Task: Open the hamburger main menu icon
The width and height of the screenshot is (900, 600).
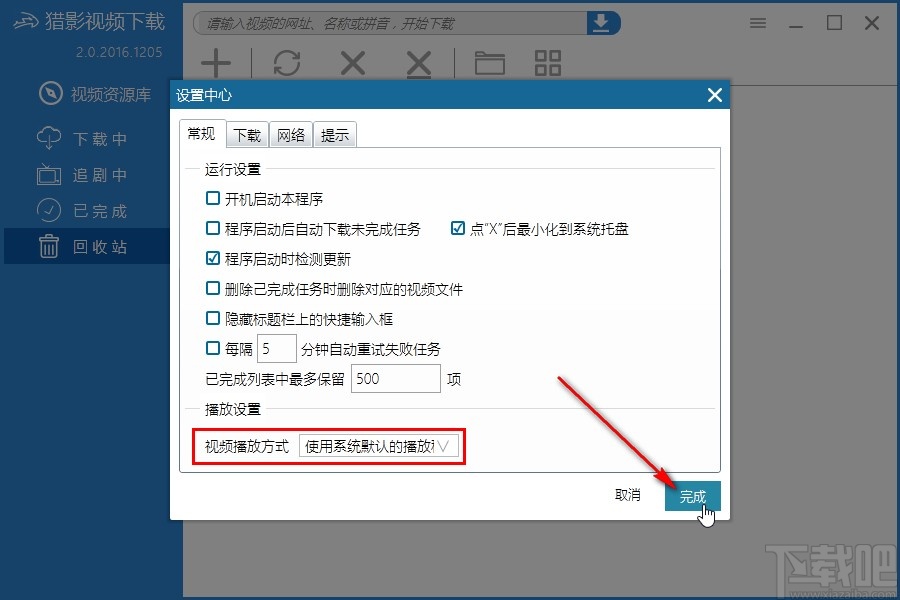Action: click(758, 23)
